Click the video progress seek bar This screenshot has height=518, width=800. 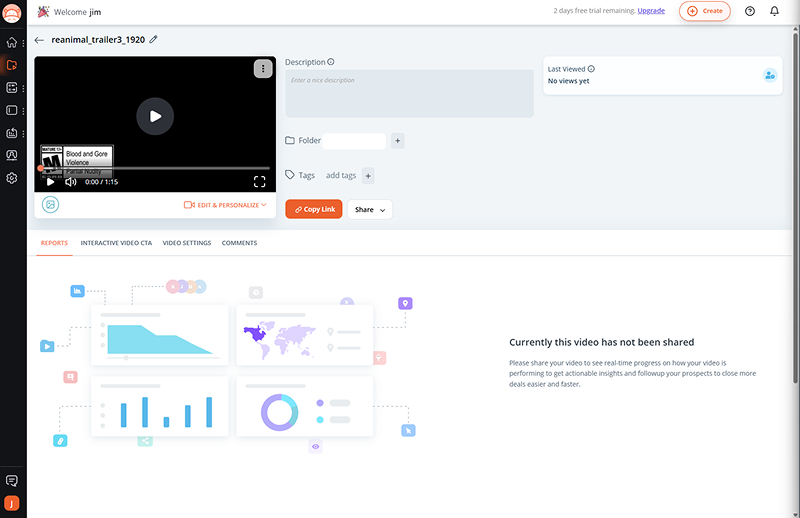point(155,168)
